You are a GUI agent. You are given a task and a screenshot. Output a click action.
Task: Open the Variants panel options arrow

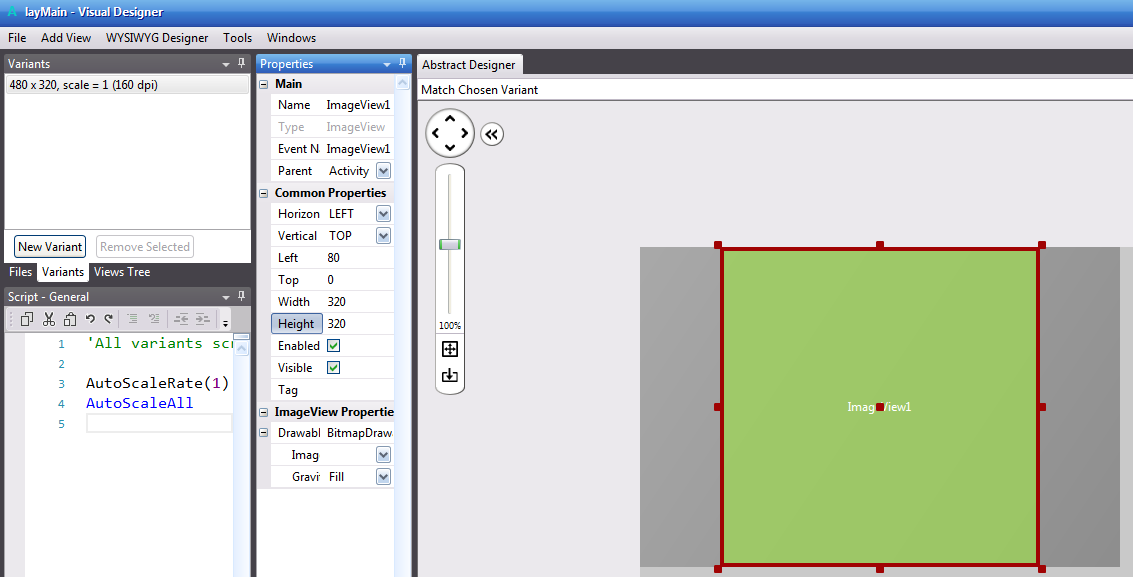pos(225,64)
